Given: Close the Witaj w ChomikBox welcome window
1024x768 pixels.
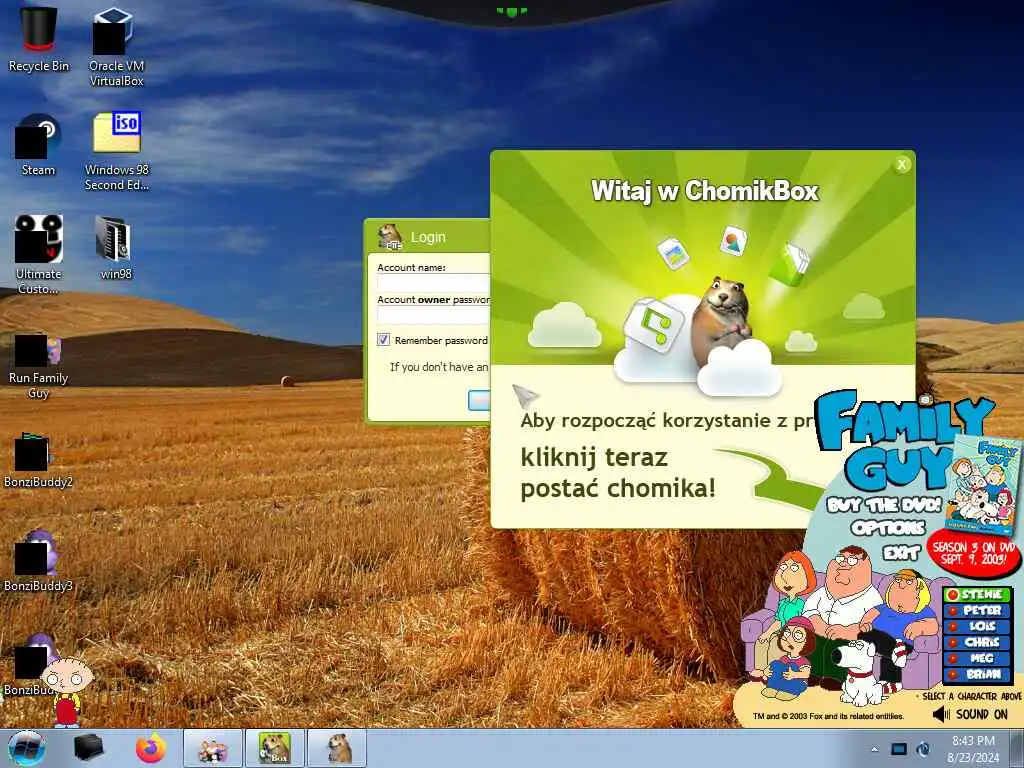Looking at the screenshot, I should pos(902,165).
